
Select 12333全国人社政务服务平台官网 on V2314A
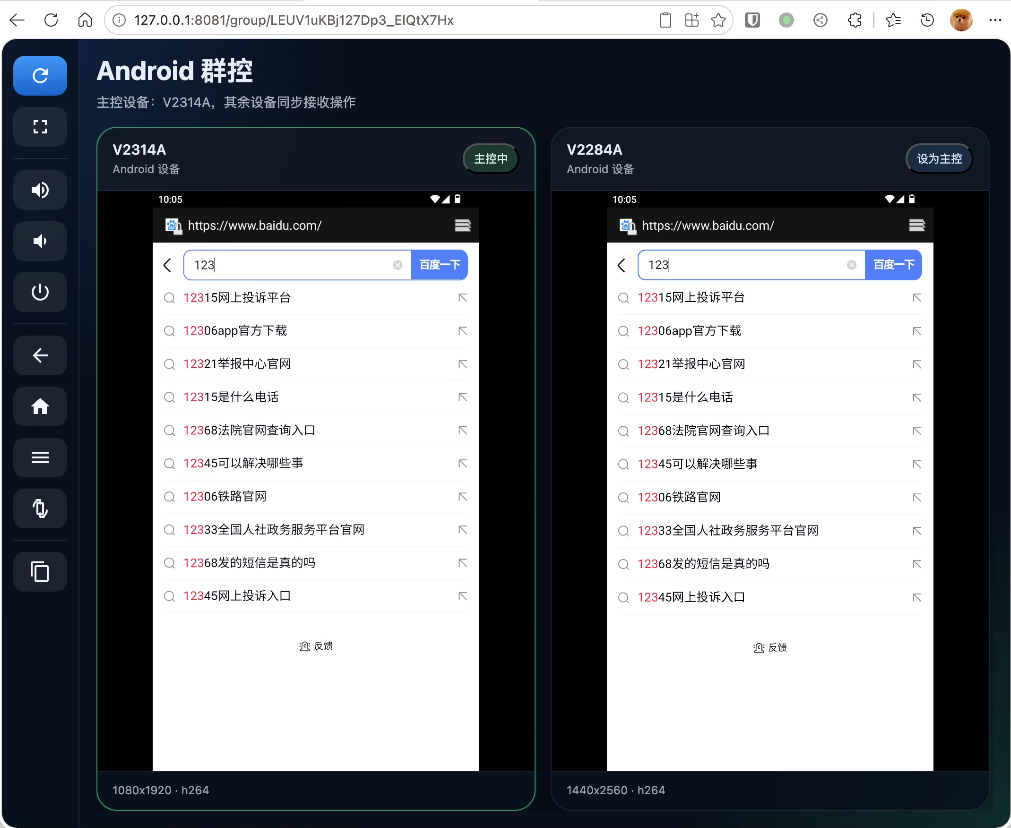[316, 529]
